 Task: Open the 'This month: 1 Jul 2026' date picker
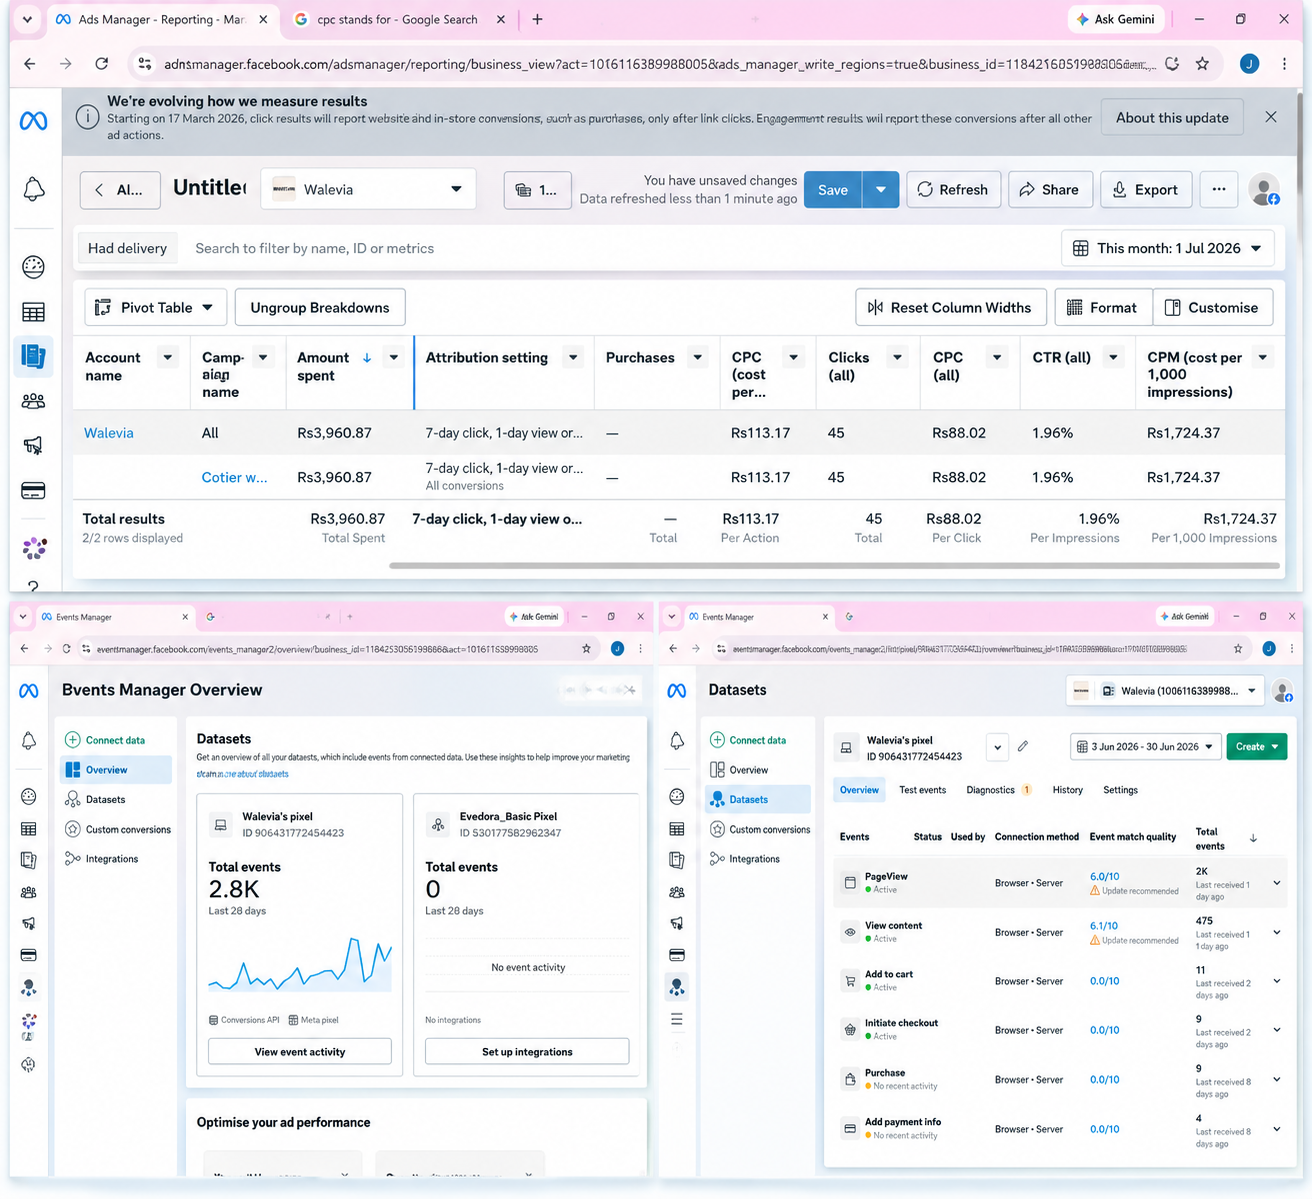[x=1167, y=248]
